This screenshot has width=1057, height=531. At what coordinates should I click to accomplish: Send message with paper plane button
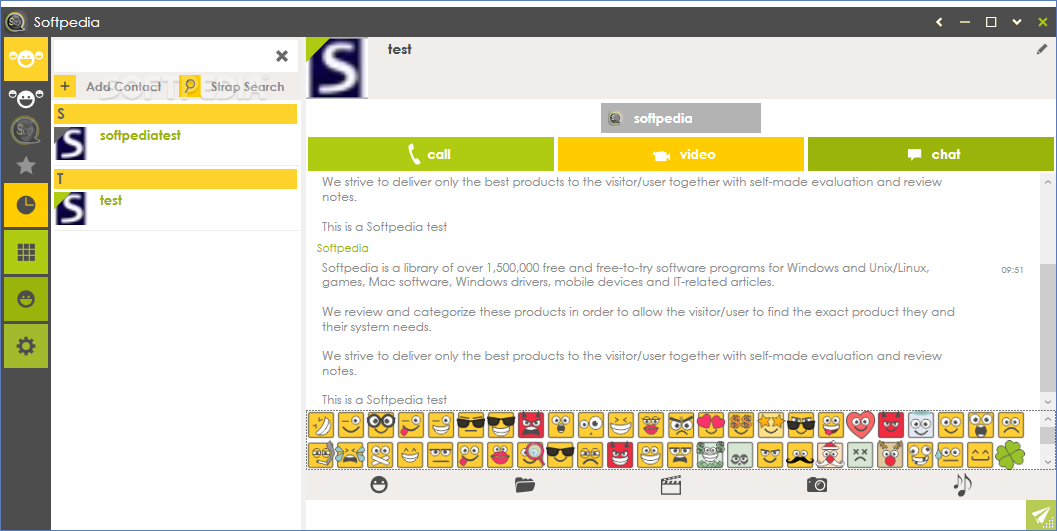click(x=1041, y=516)
